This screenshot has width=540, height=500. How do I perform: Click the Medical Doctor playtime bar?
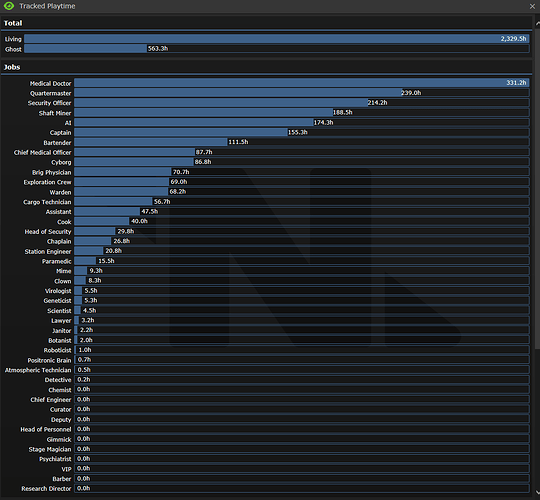coord(302,83)
